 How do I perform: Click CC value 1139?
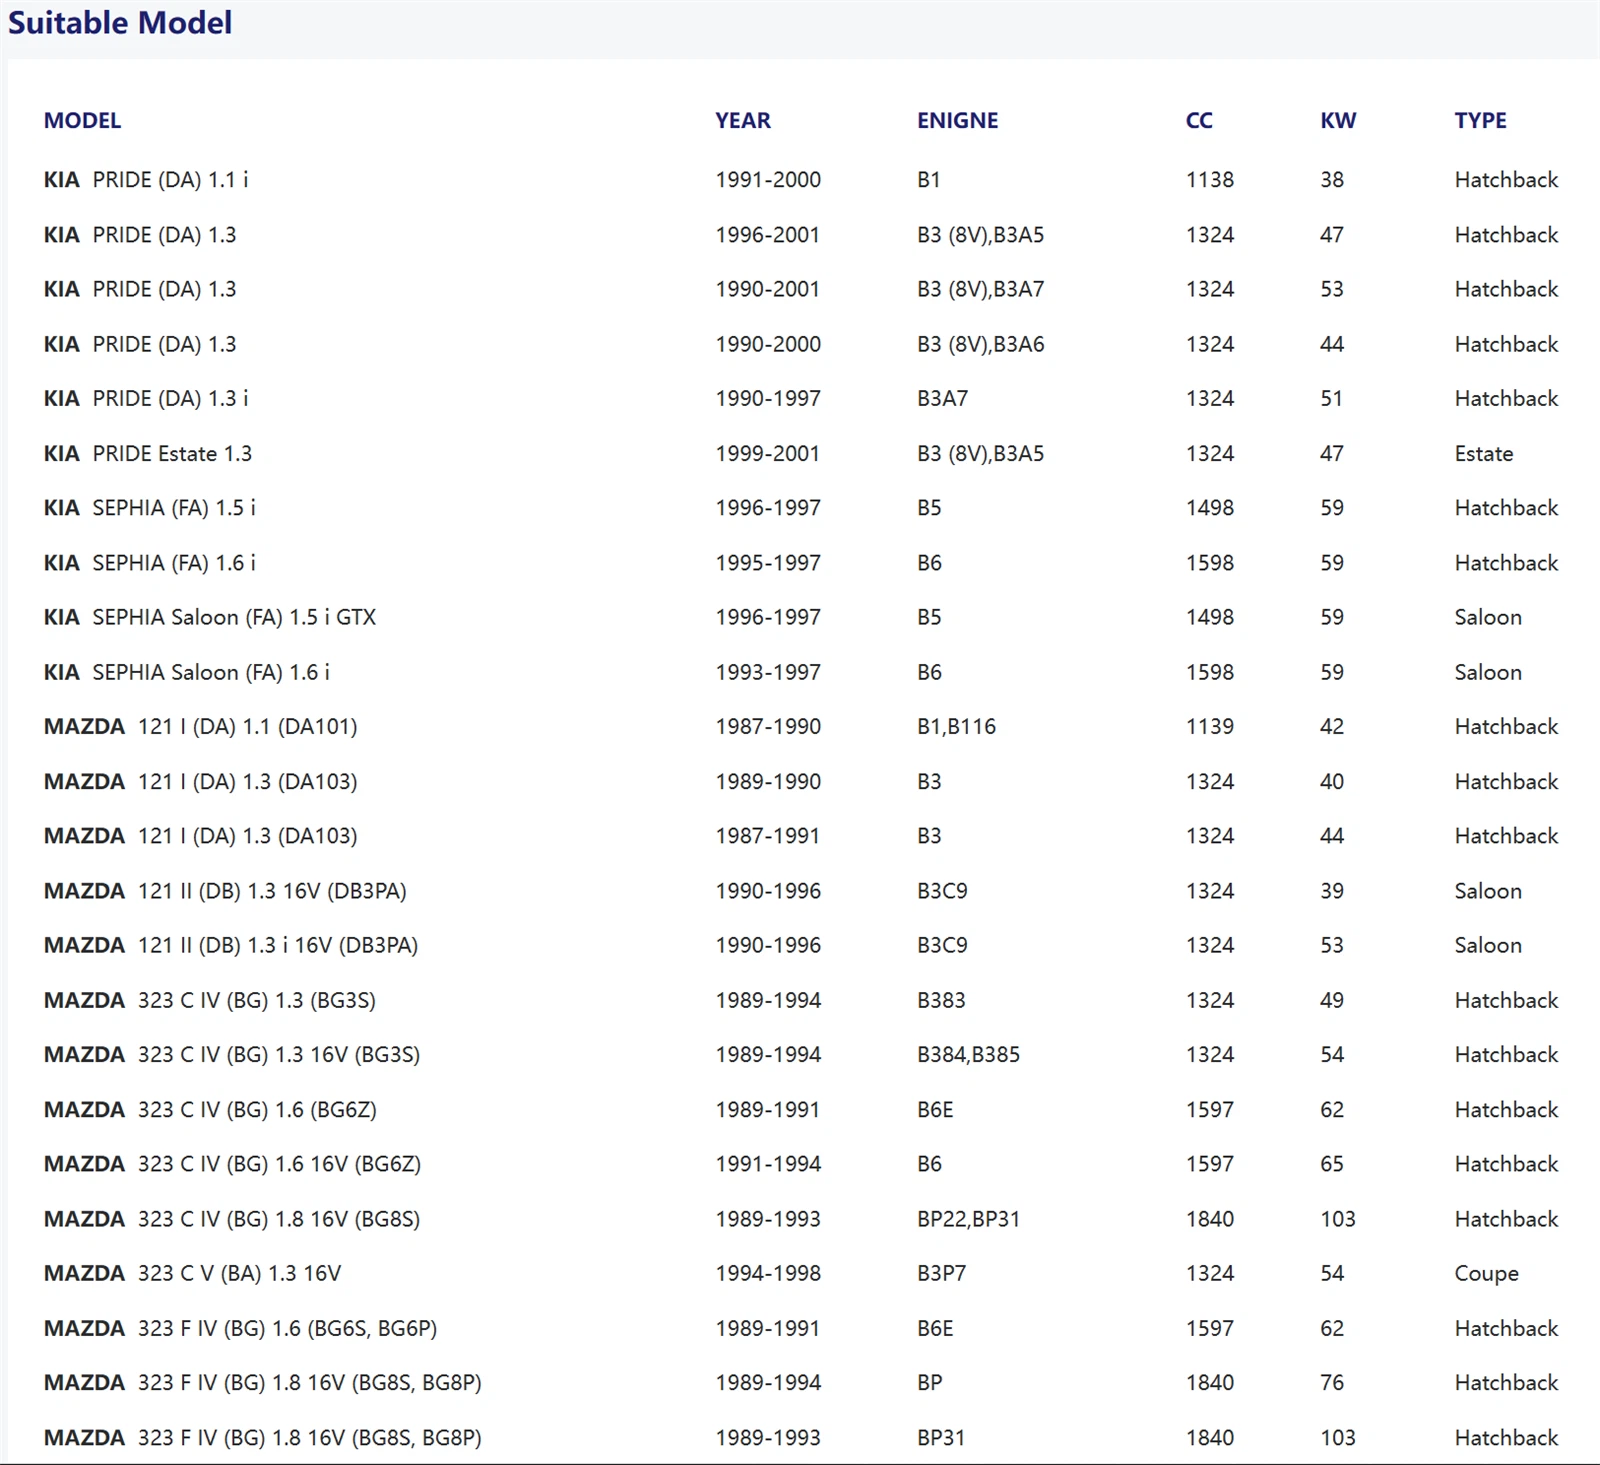tap(1210, 726)
